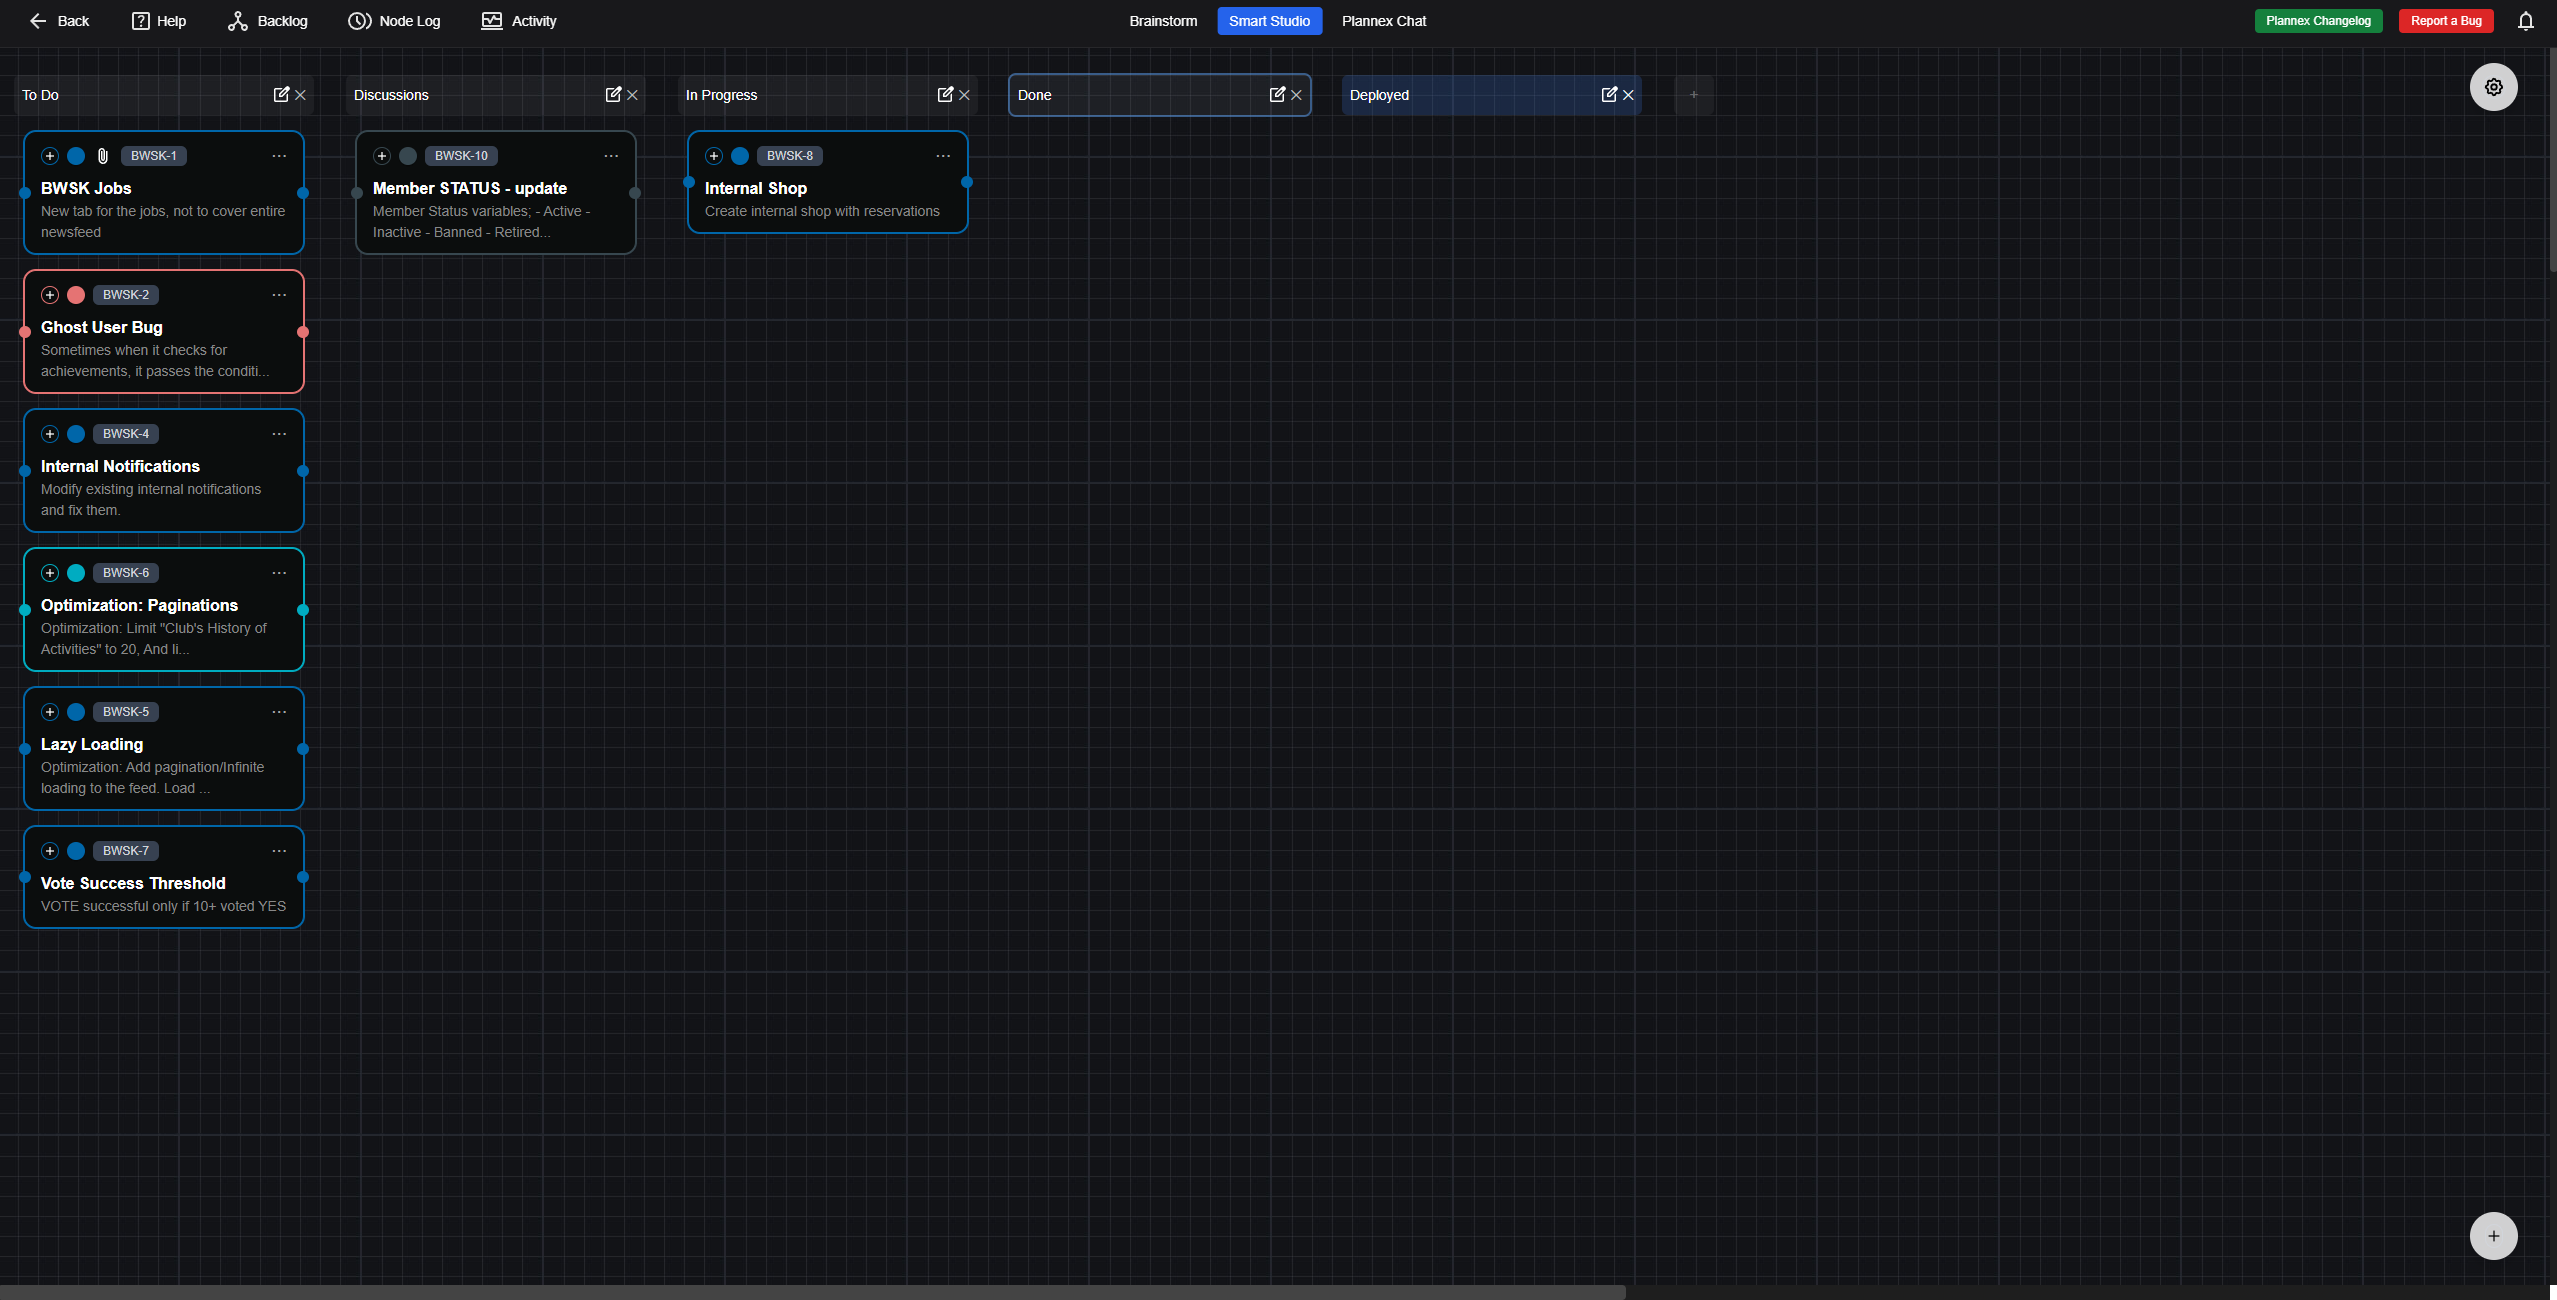Screen dimensions: 2557x1300
Task: Click the red circle on Ghost User Bug card
Action: [x=75, y=294]
